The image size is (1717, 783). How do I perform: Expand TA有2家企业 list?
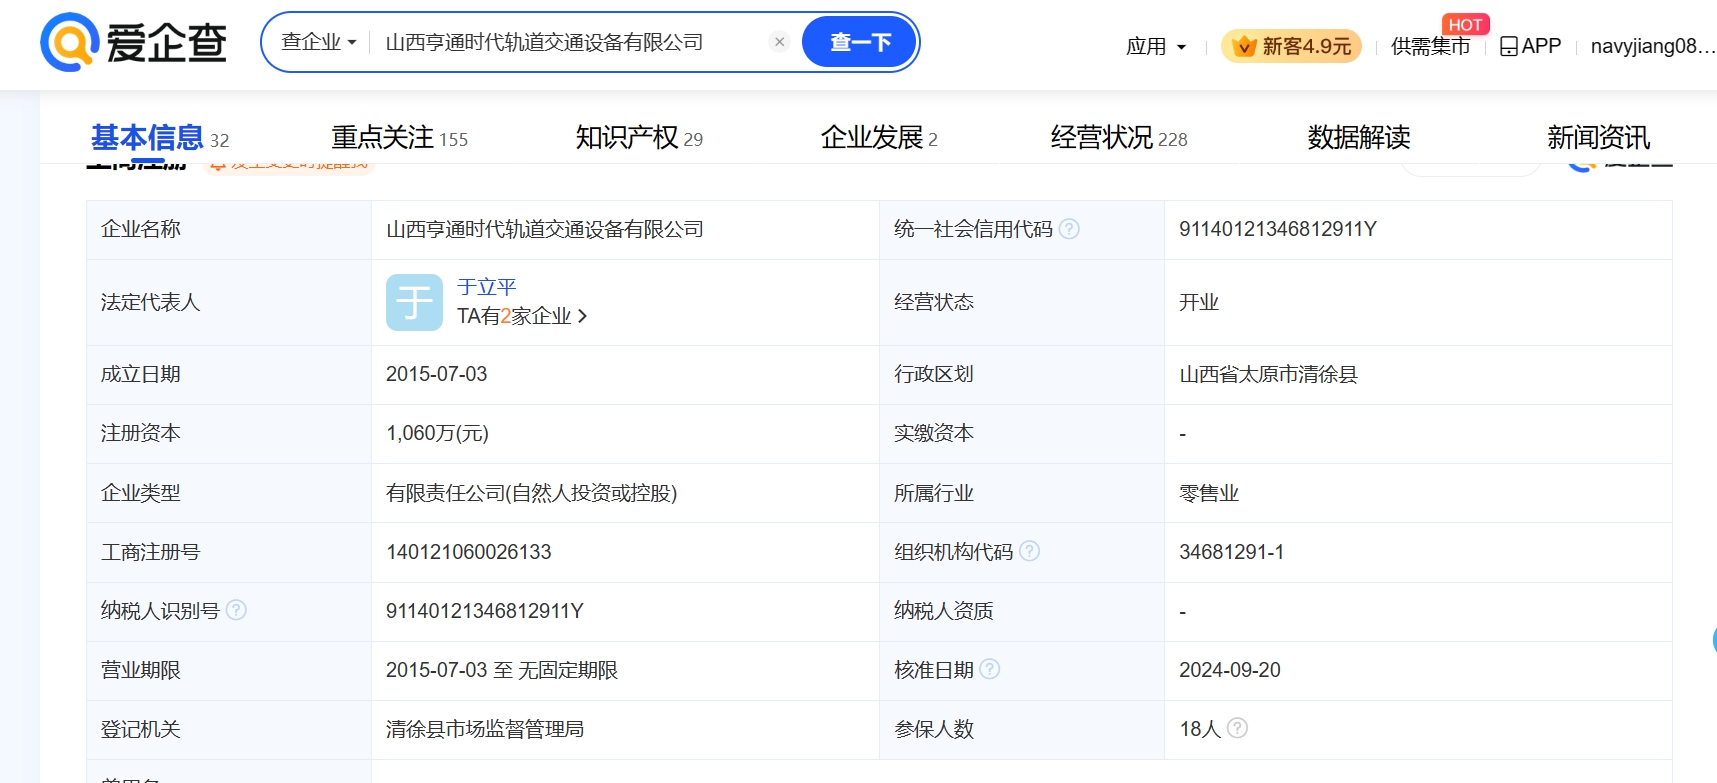click(522, 316)
